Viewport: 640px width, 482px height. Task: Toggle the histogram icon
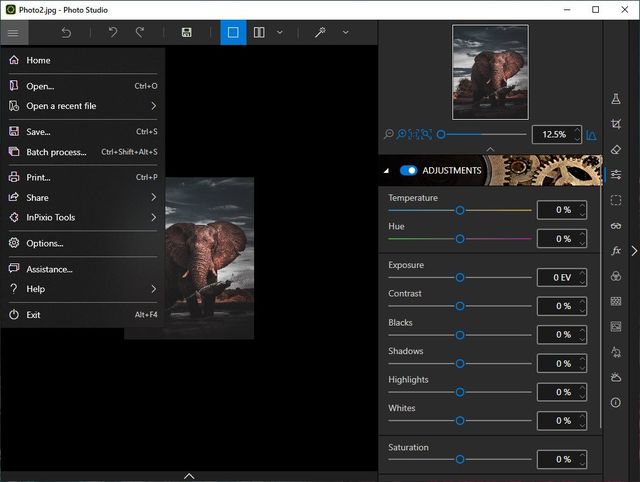591,135
